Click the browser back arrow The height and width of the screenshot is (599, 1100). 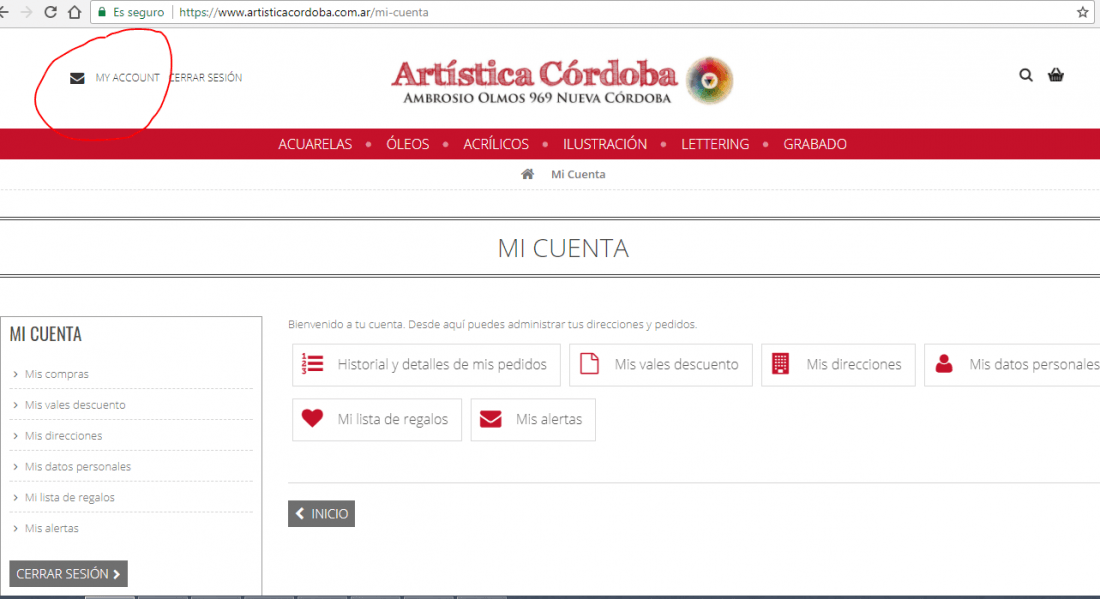coord(4,12)
